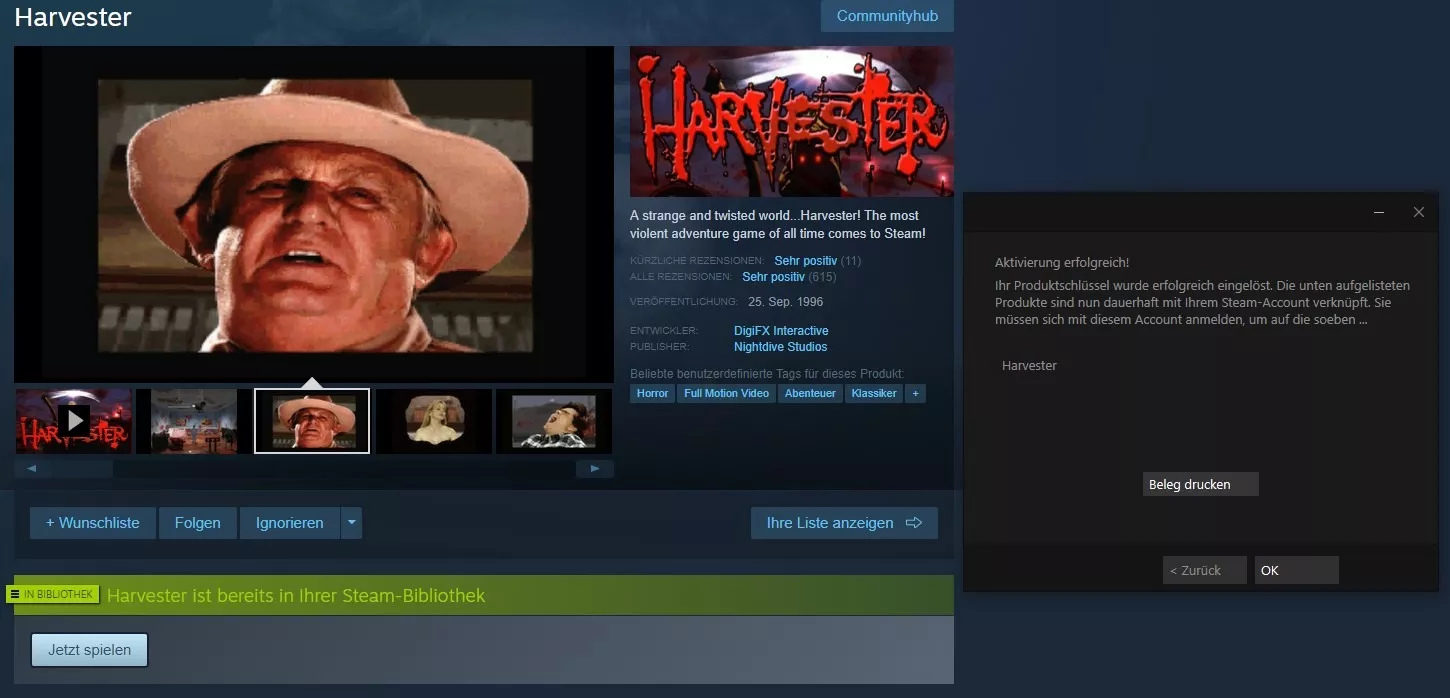
Task: Start game with Jetzt spielen
Action: tap(89, 650)
